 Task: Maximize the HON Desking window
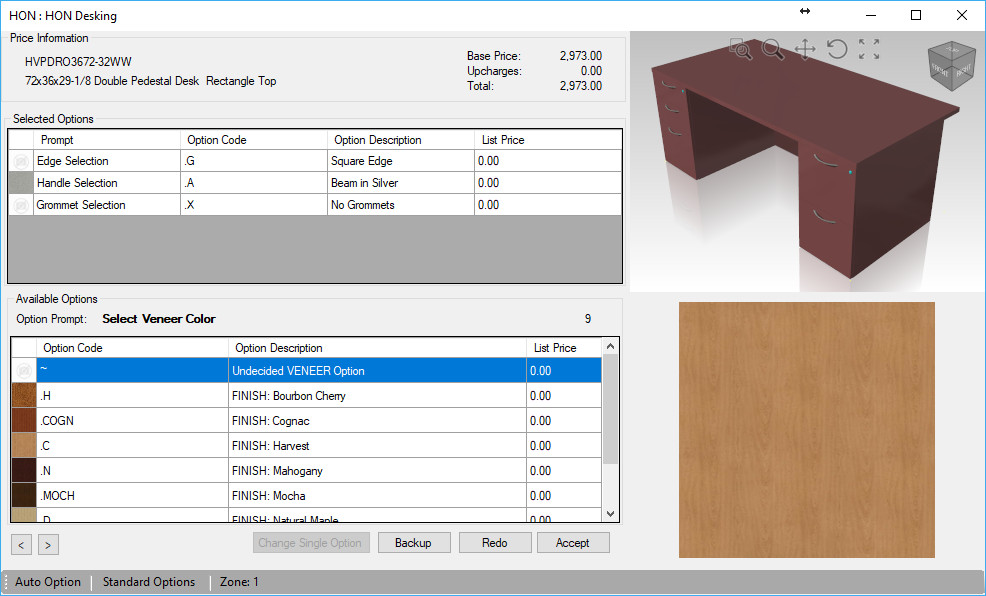pos(916,15)
